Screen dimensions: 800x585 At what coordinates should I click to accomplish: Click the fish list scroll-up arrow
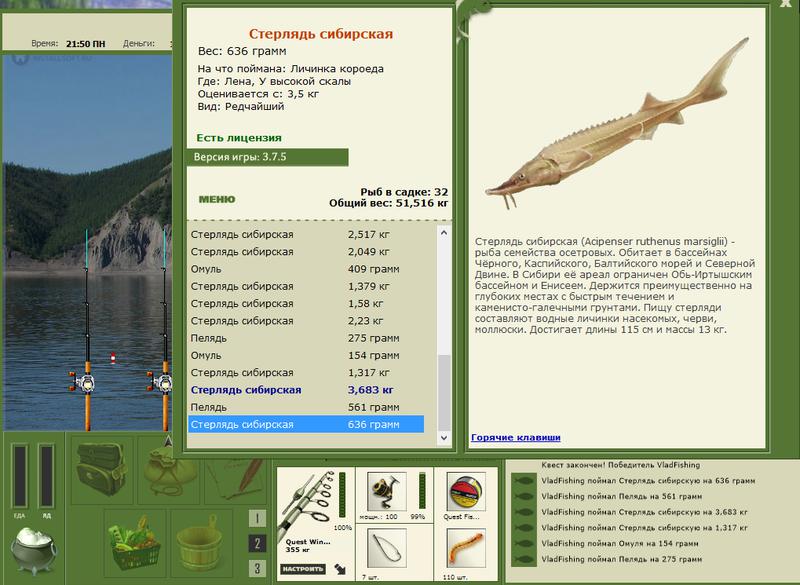pyautogui.click(x=444, y=233)
